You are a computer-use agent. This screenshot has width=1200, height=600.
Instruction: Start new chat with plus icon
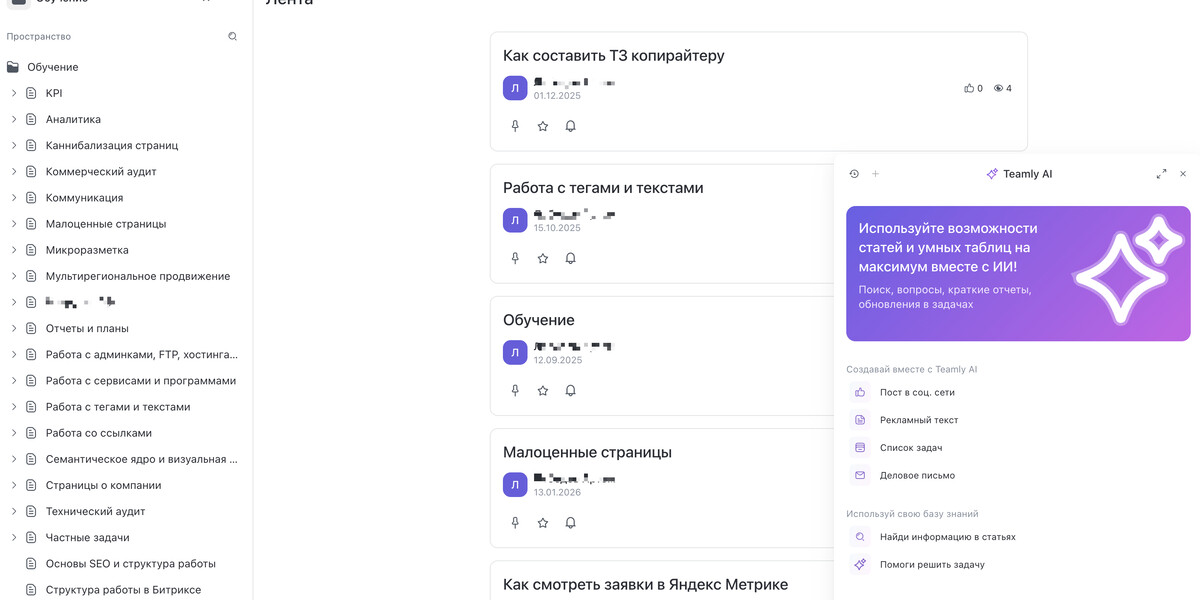tap(876, 174)
